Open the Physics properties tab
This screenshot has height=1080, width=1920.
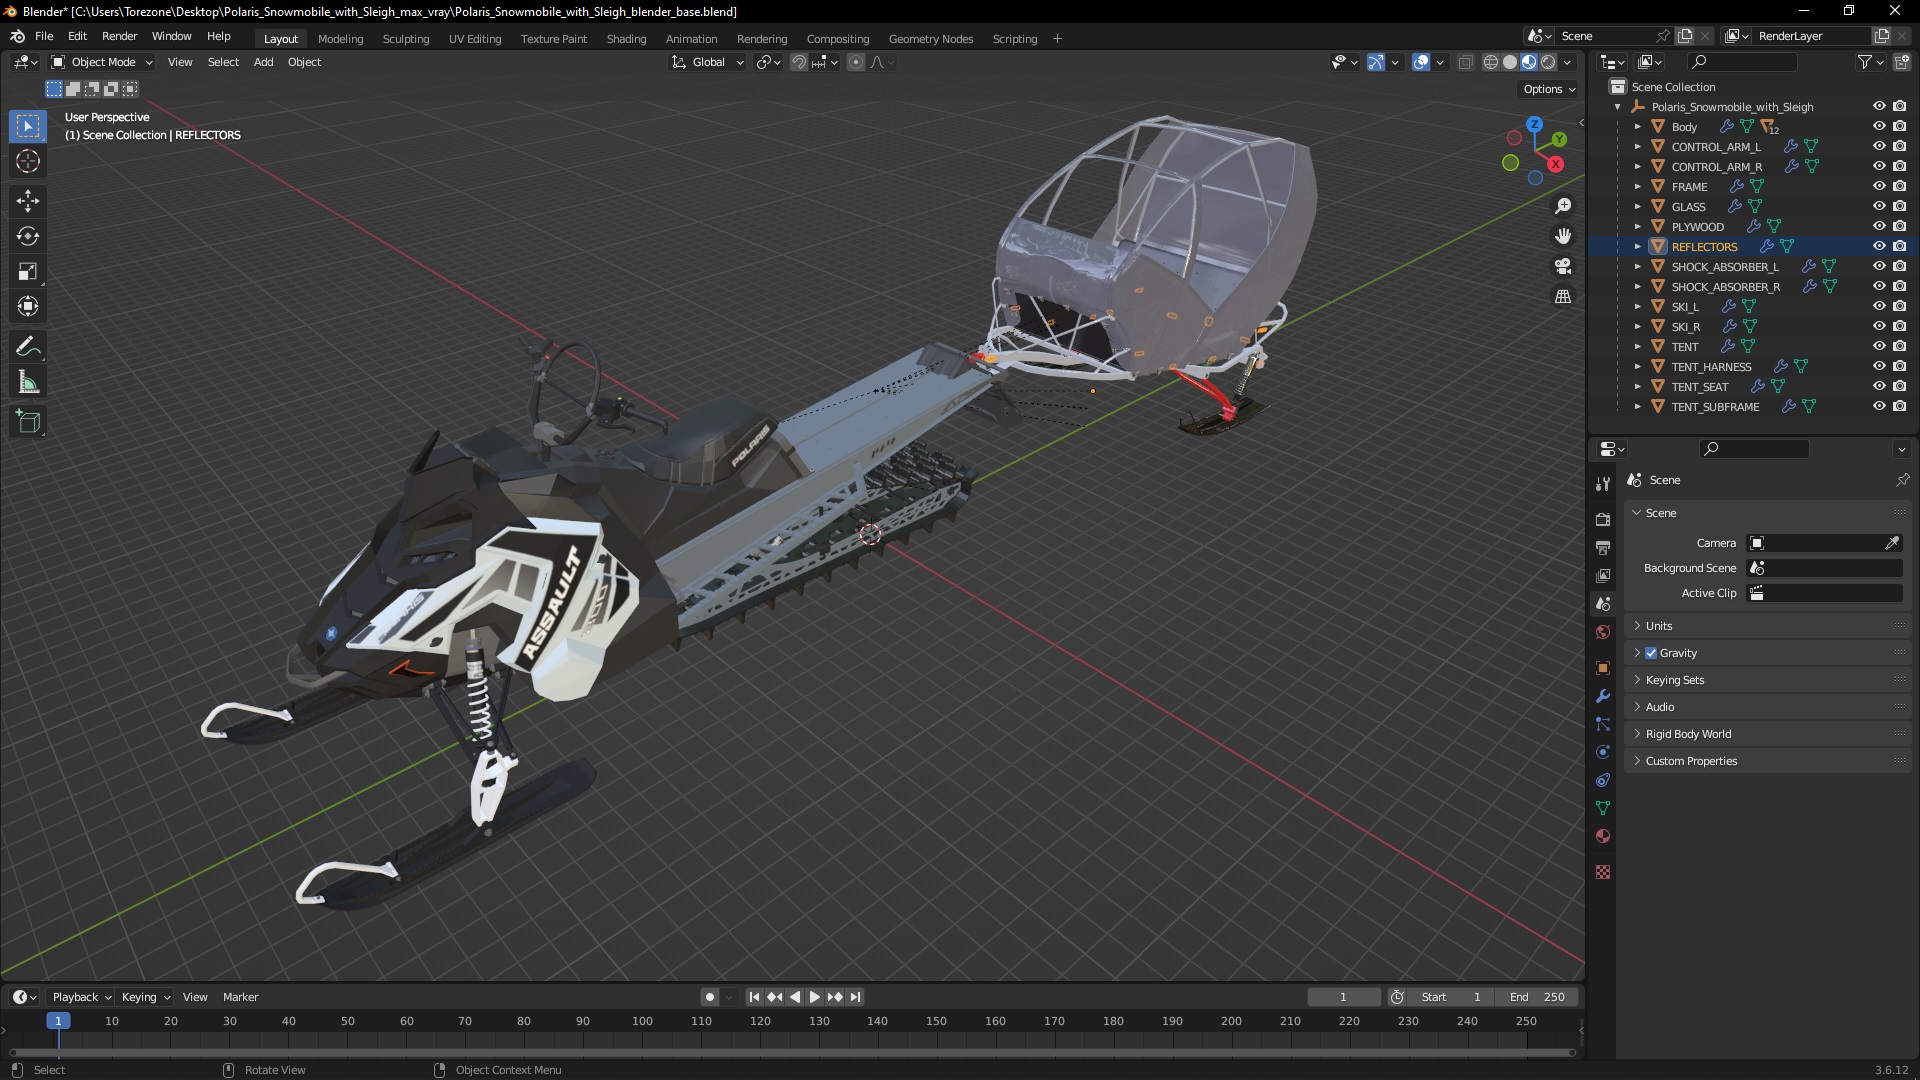(1603, 752)
